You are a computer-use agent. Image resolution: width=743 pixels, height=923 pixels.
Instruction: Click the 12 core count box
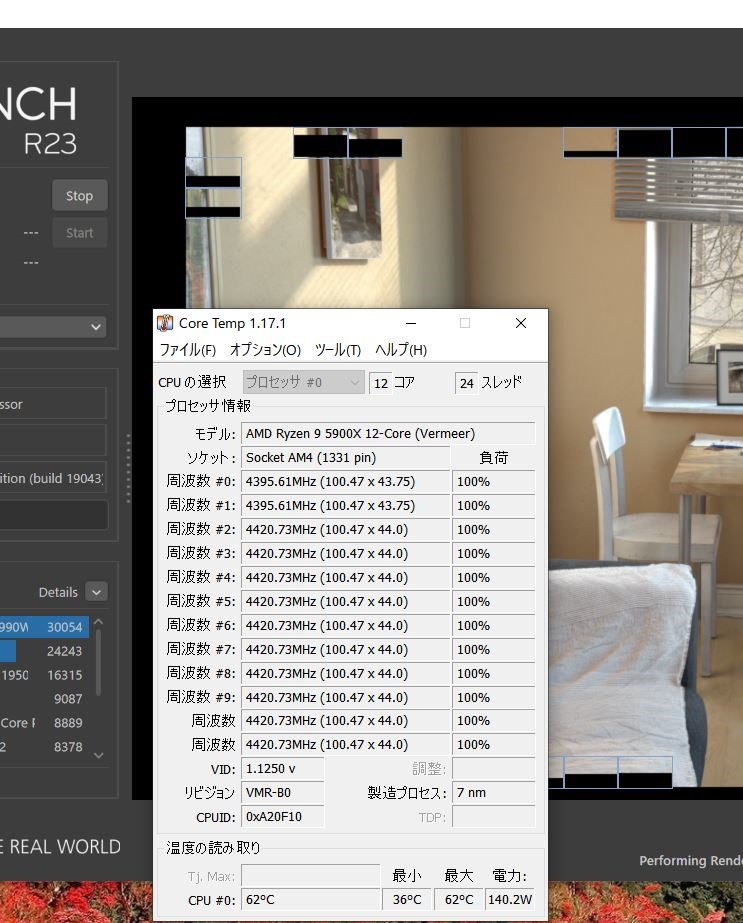coord(380,383)
